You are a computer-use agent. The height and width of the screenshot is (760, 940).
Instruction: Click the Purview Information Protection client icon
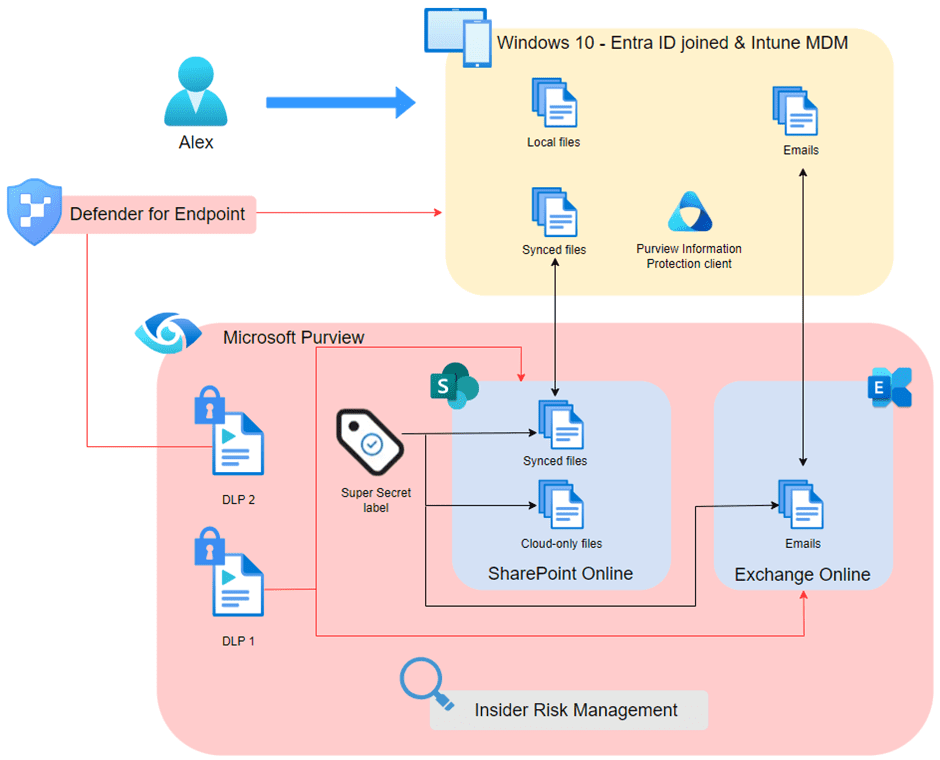[690, 212]
